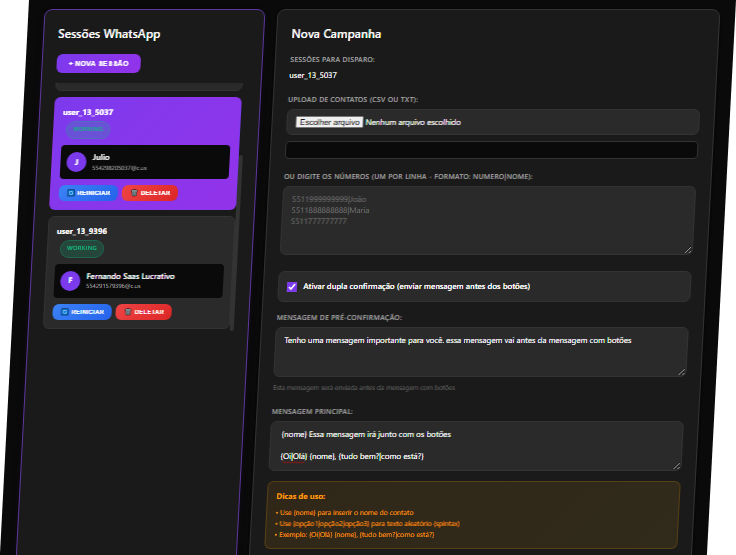Click the restart icon on user_13_9396 session
736x555 pixels.
click(63, 312)
